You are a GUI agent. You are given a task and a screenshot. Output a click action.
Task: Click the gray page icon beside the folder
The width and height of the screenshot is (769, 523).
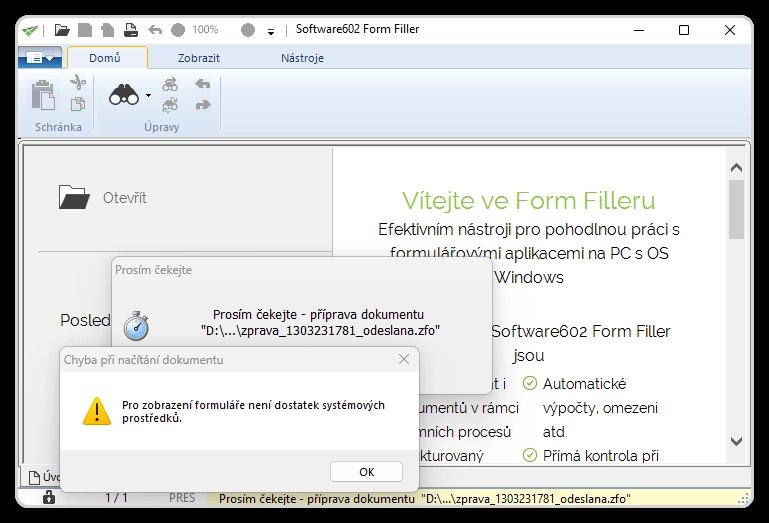(85, 30)
